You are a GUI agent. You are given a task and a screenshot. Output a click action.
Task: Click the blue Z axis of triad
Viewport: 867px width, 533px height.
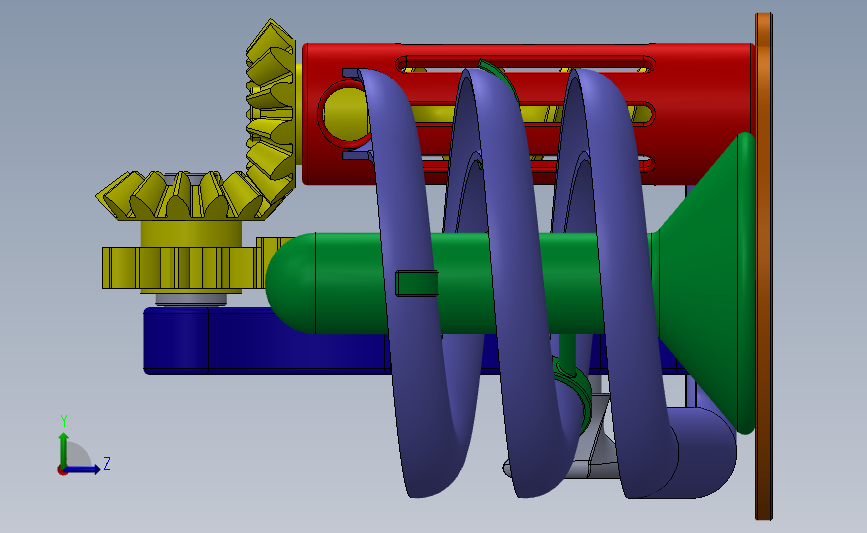[83, 470]
